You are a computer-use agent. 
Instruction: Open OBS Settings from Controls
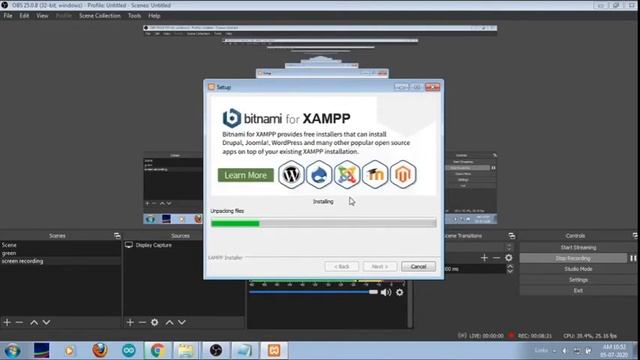[578, 280]
